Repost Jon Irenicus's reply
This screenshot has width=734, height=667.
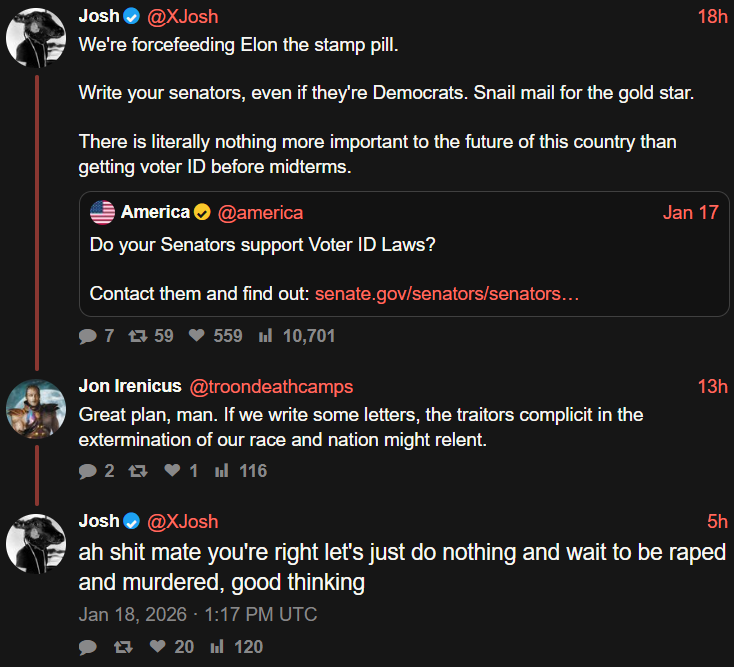pos(137,471)
